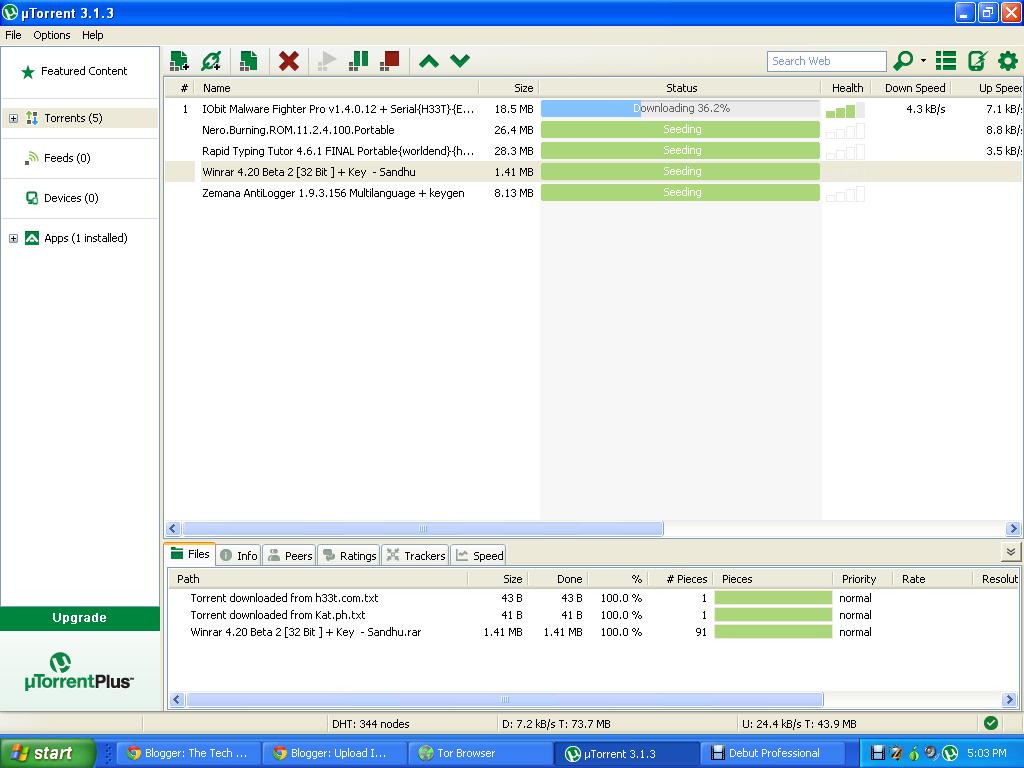Click files pane horizontal scrollbar
Image resolution: width=1024 pixels, height=768 pixels.
click(x=504, y=699)
